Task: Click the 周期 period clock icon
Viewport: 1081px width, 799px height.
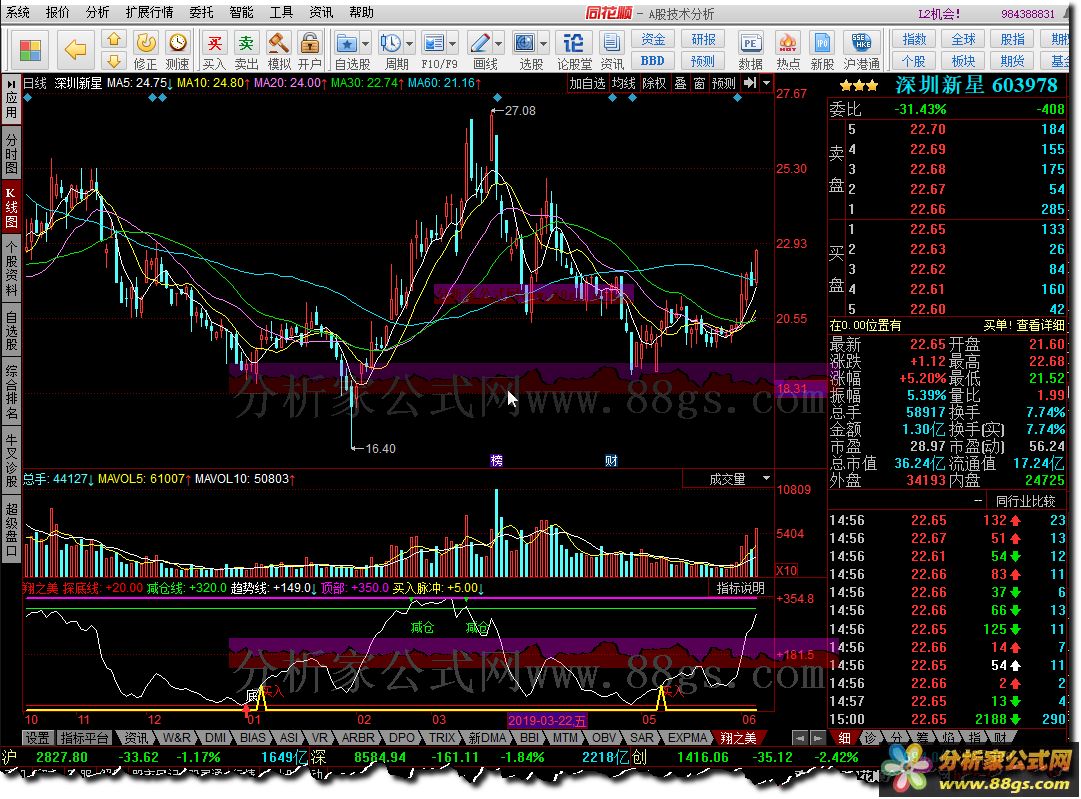Action: (x=391, y=43)
